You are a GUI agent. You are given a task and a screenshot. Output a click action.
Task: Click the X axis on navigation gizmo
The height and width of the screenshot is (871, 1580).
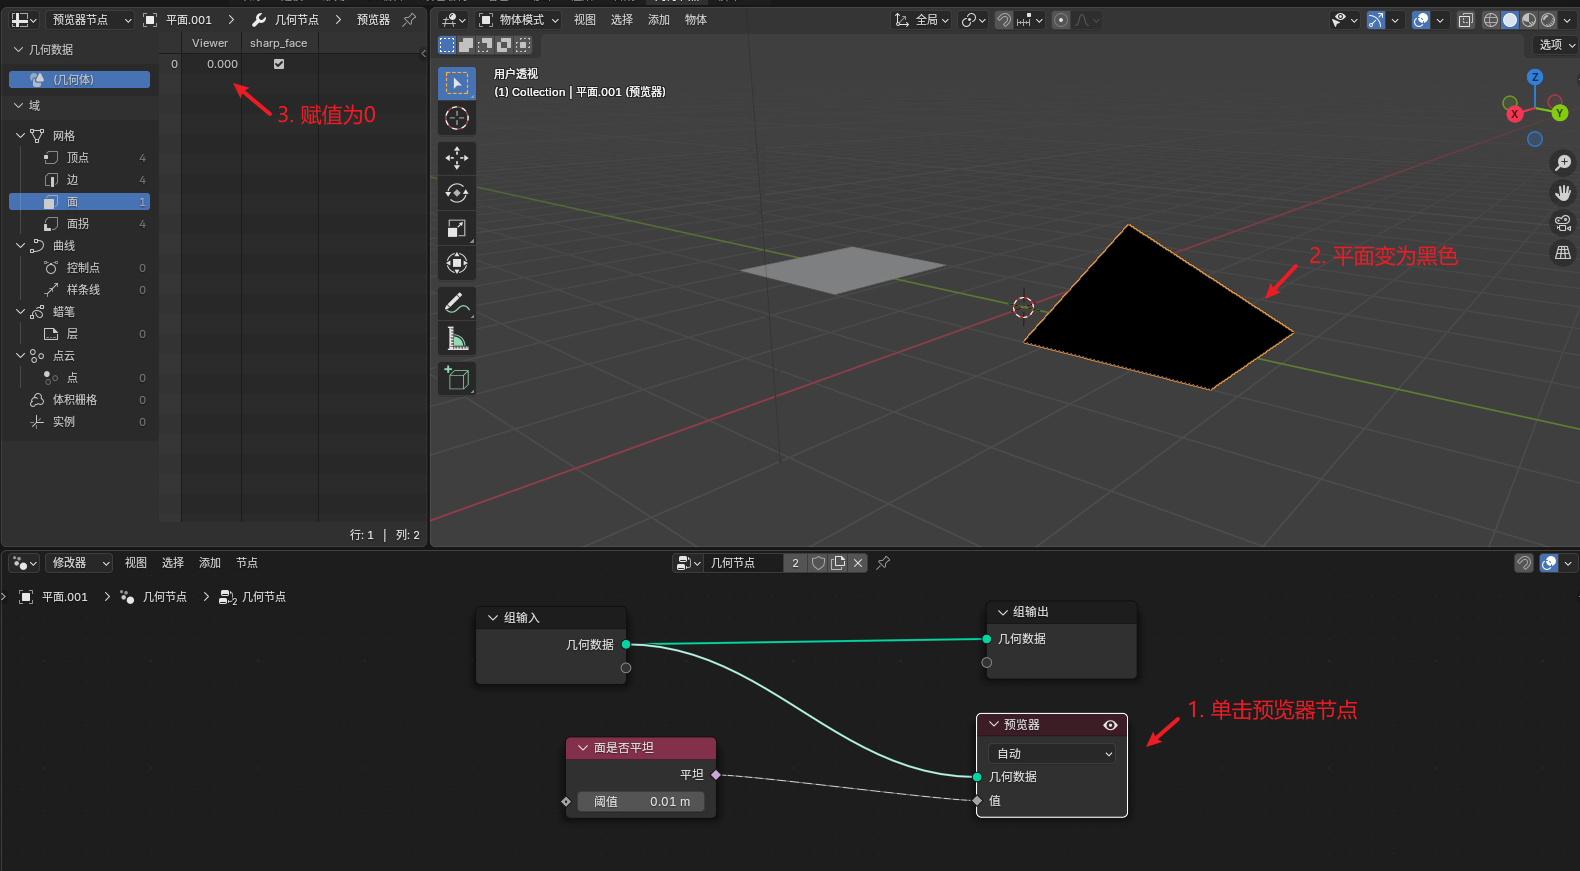1515,114
